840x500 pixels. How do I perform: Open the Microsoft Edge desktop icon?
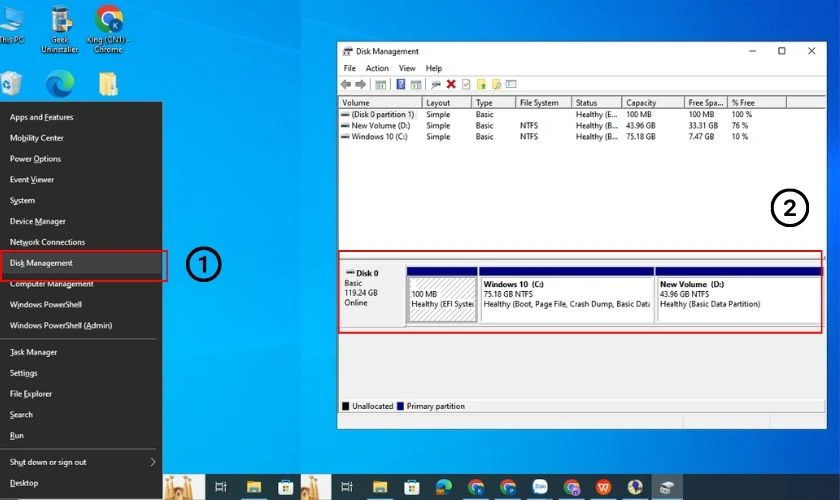pos(60,84)
